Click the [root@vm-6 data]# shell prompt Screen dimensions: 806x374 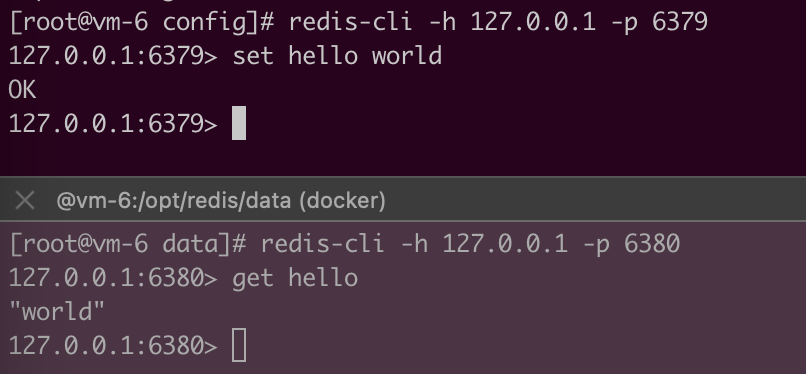(x=128, y=244)
